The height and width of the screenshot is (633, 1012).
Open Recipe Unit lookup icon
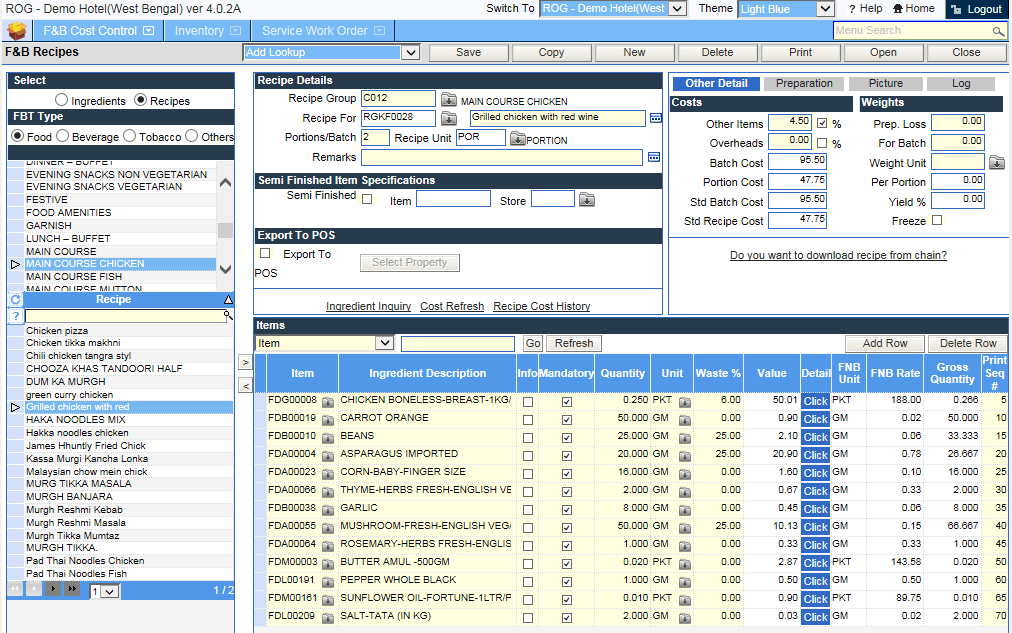pyautogui.click(x=518, y=138)
